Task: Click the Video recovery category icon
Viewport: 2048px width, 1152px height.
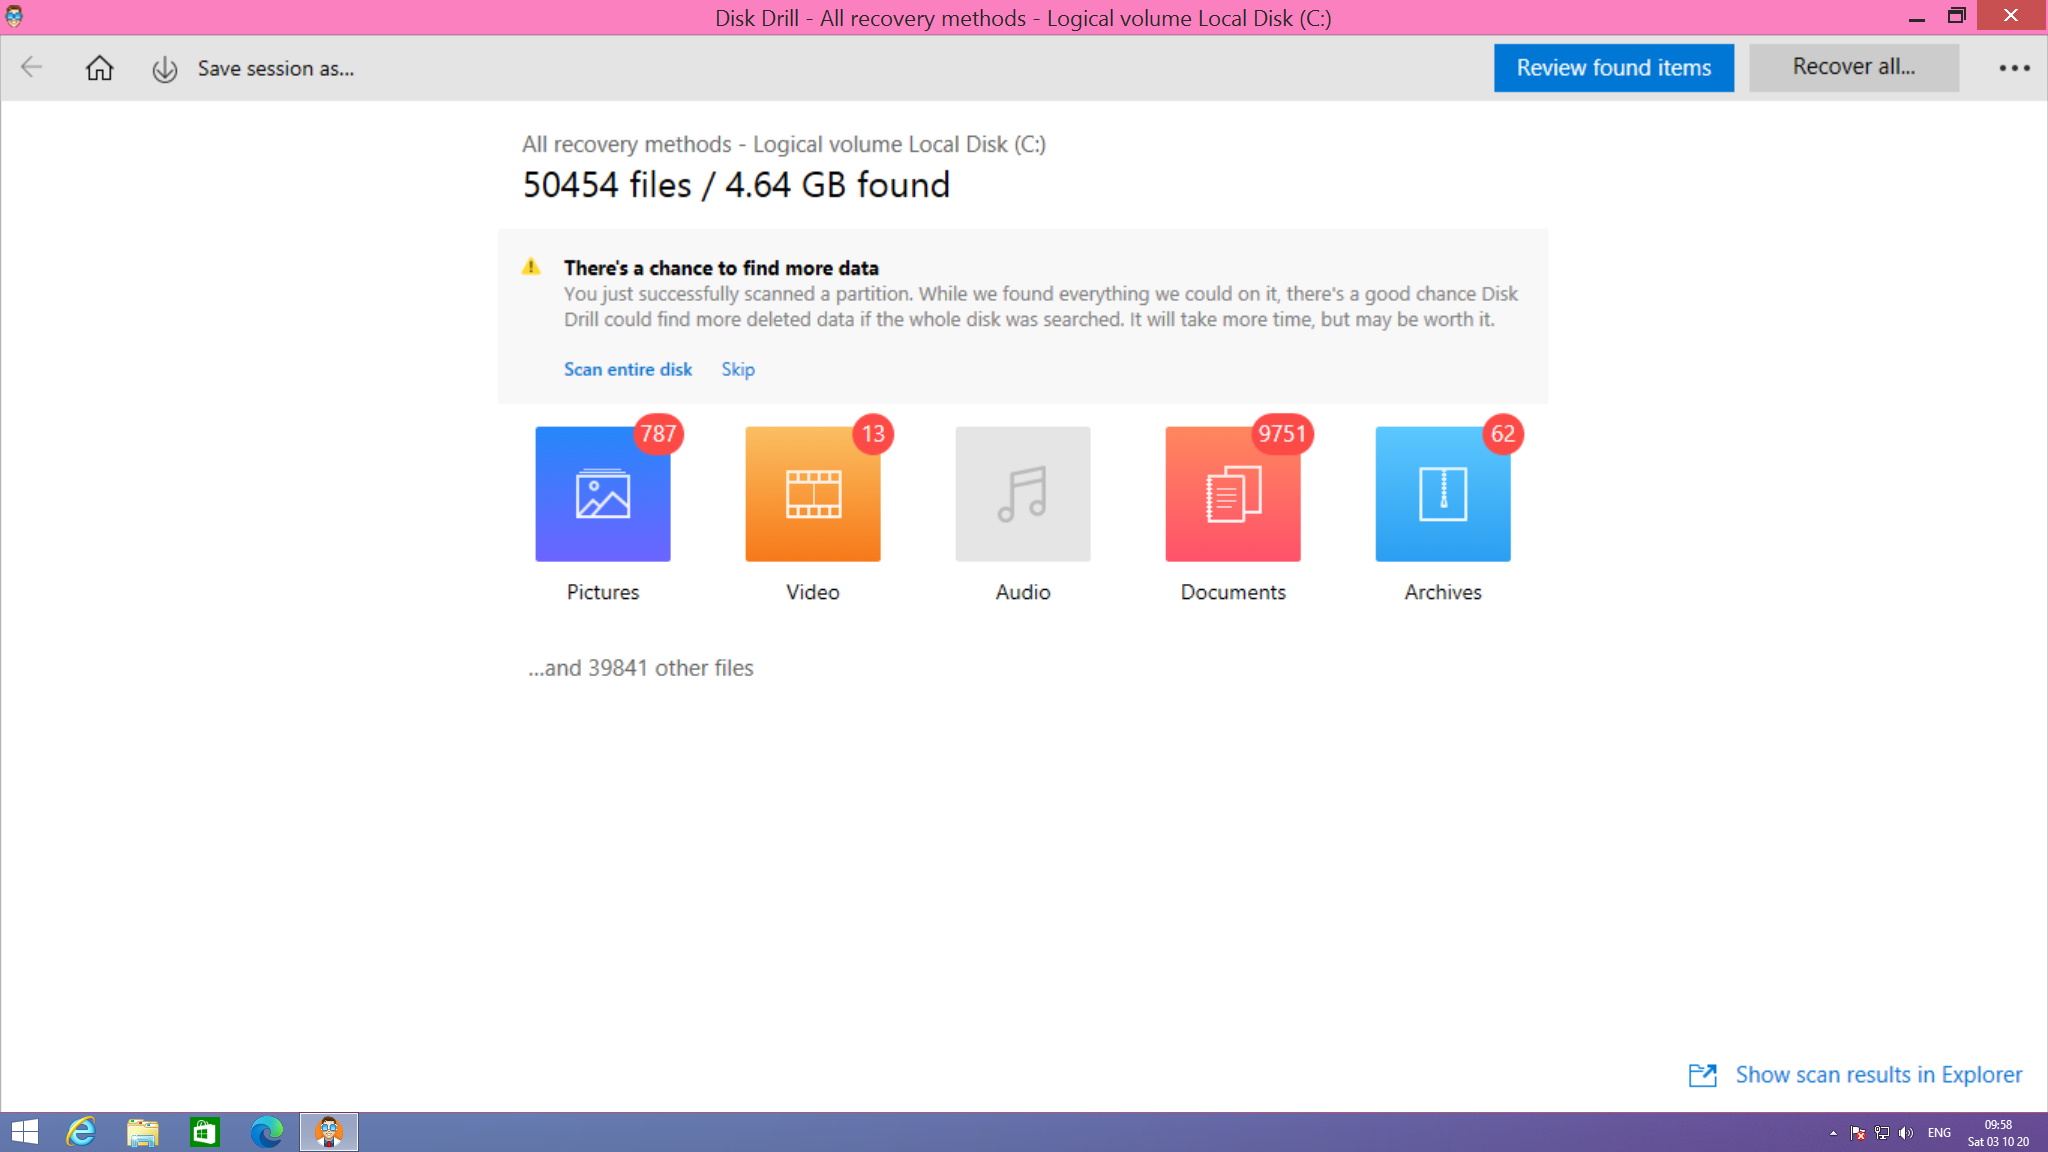Action: coord(813,494)
